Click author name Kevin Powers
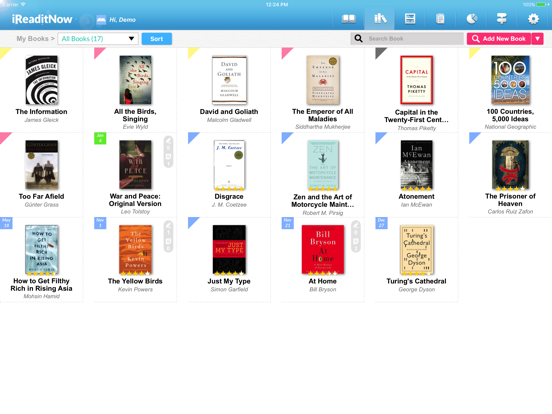Image resolution: width=552 pixels, height=414 pixels. point(135,289)
